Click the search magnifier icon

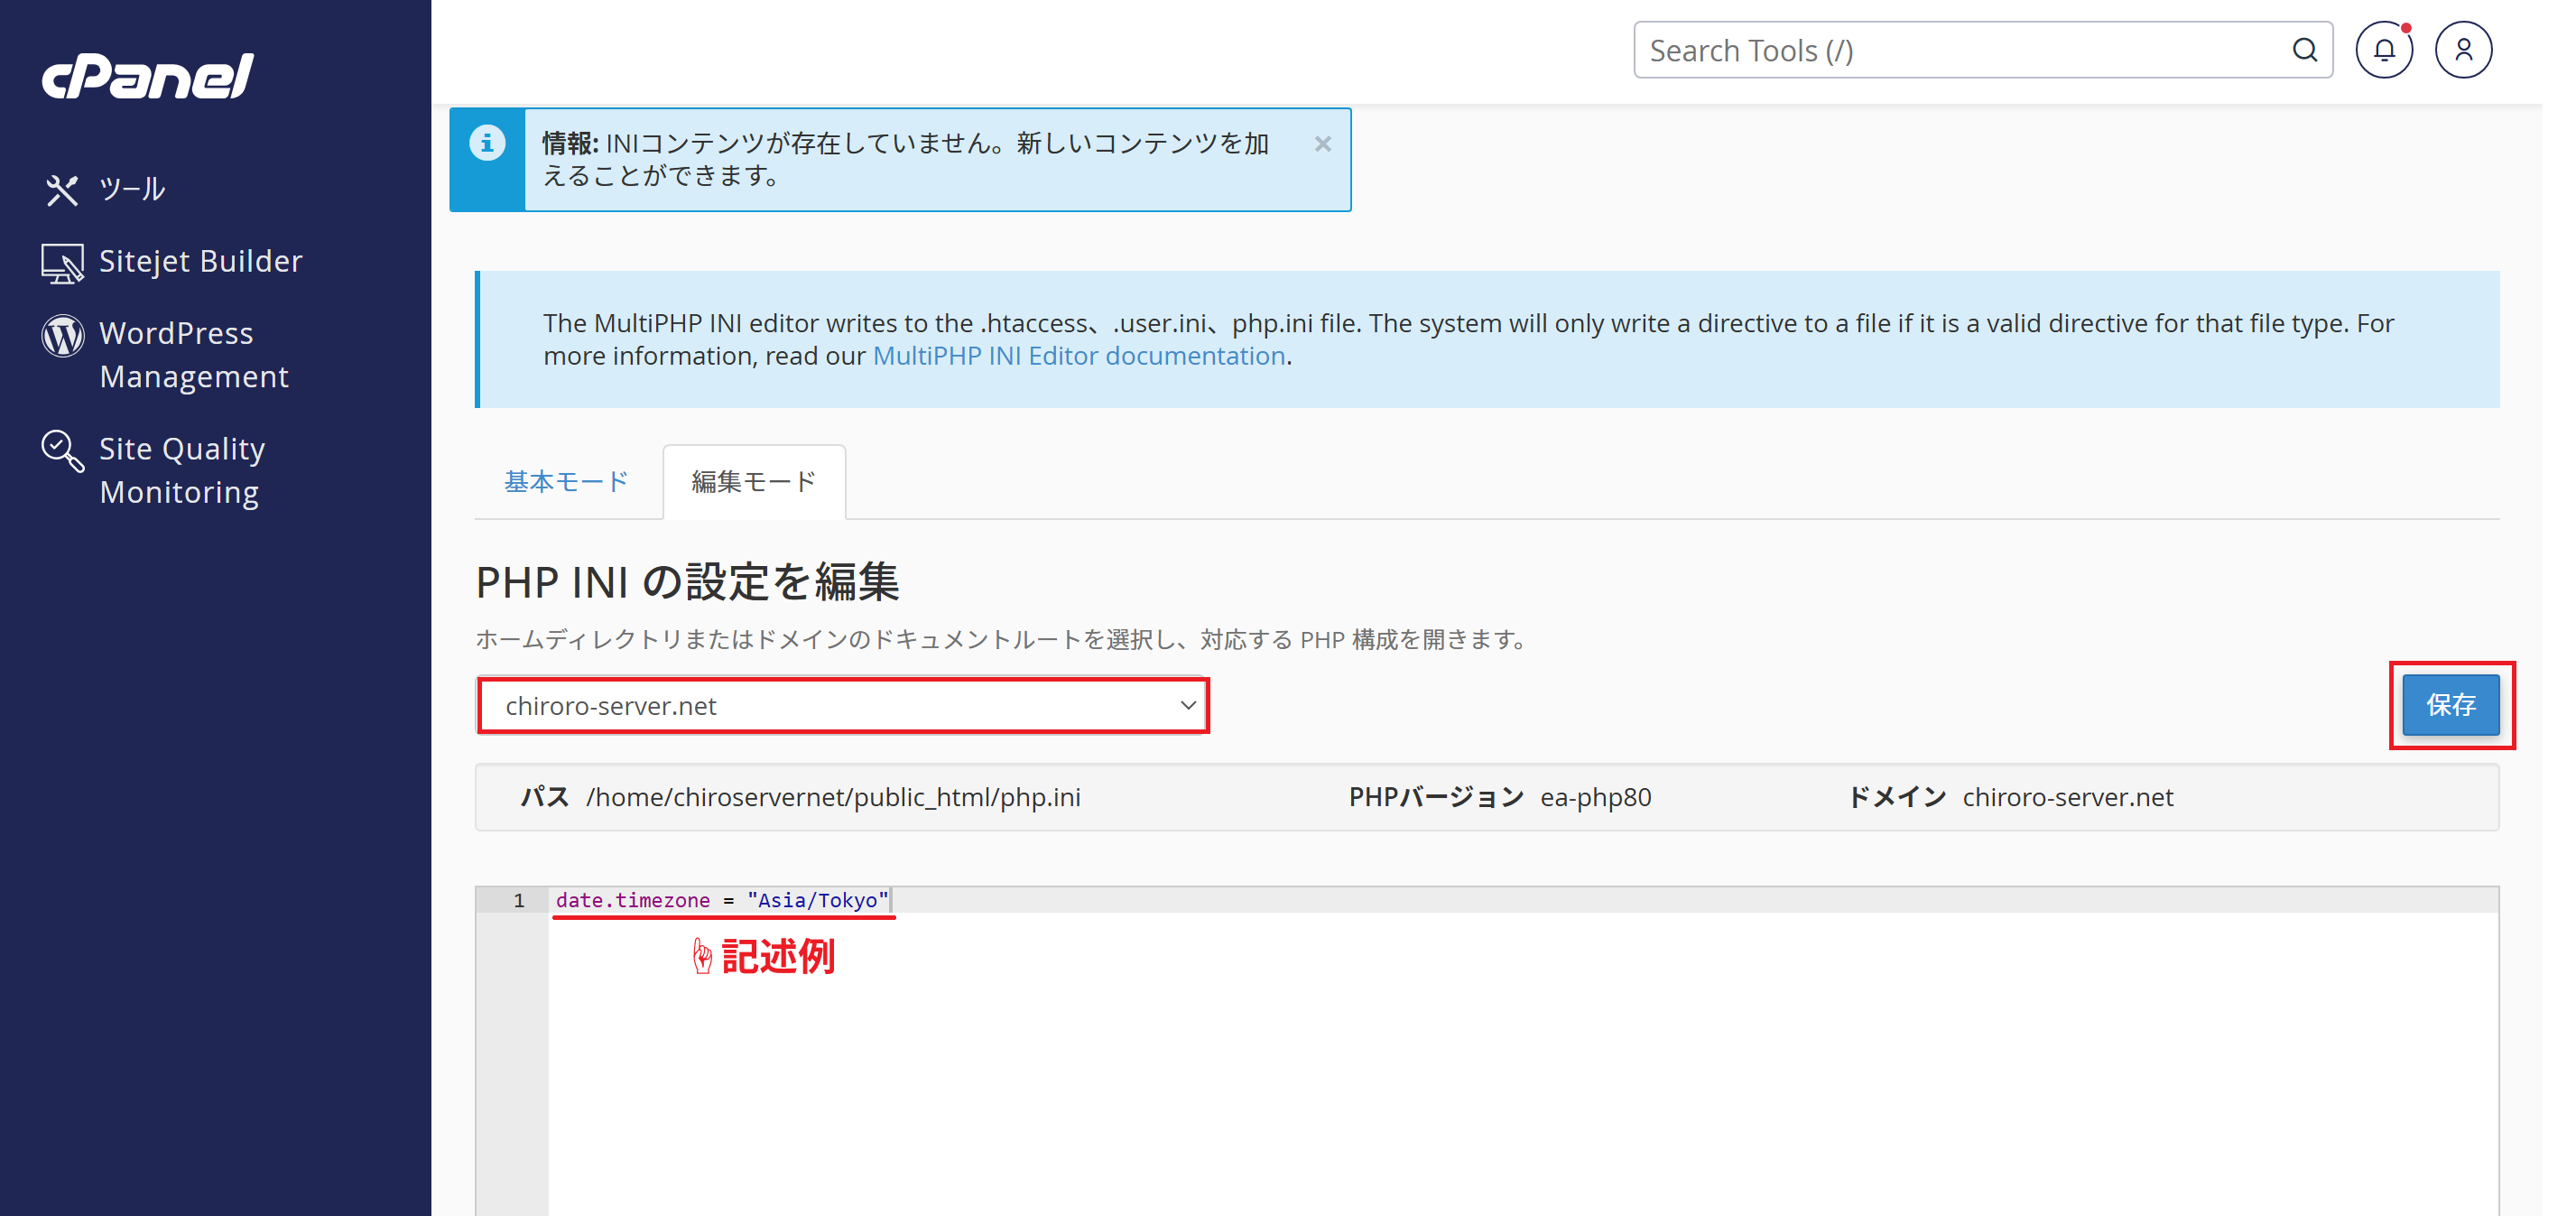click(x=2305, y=50)
